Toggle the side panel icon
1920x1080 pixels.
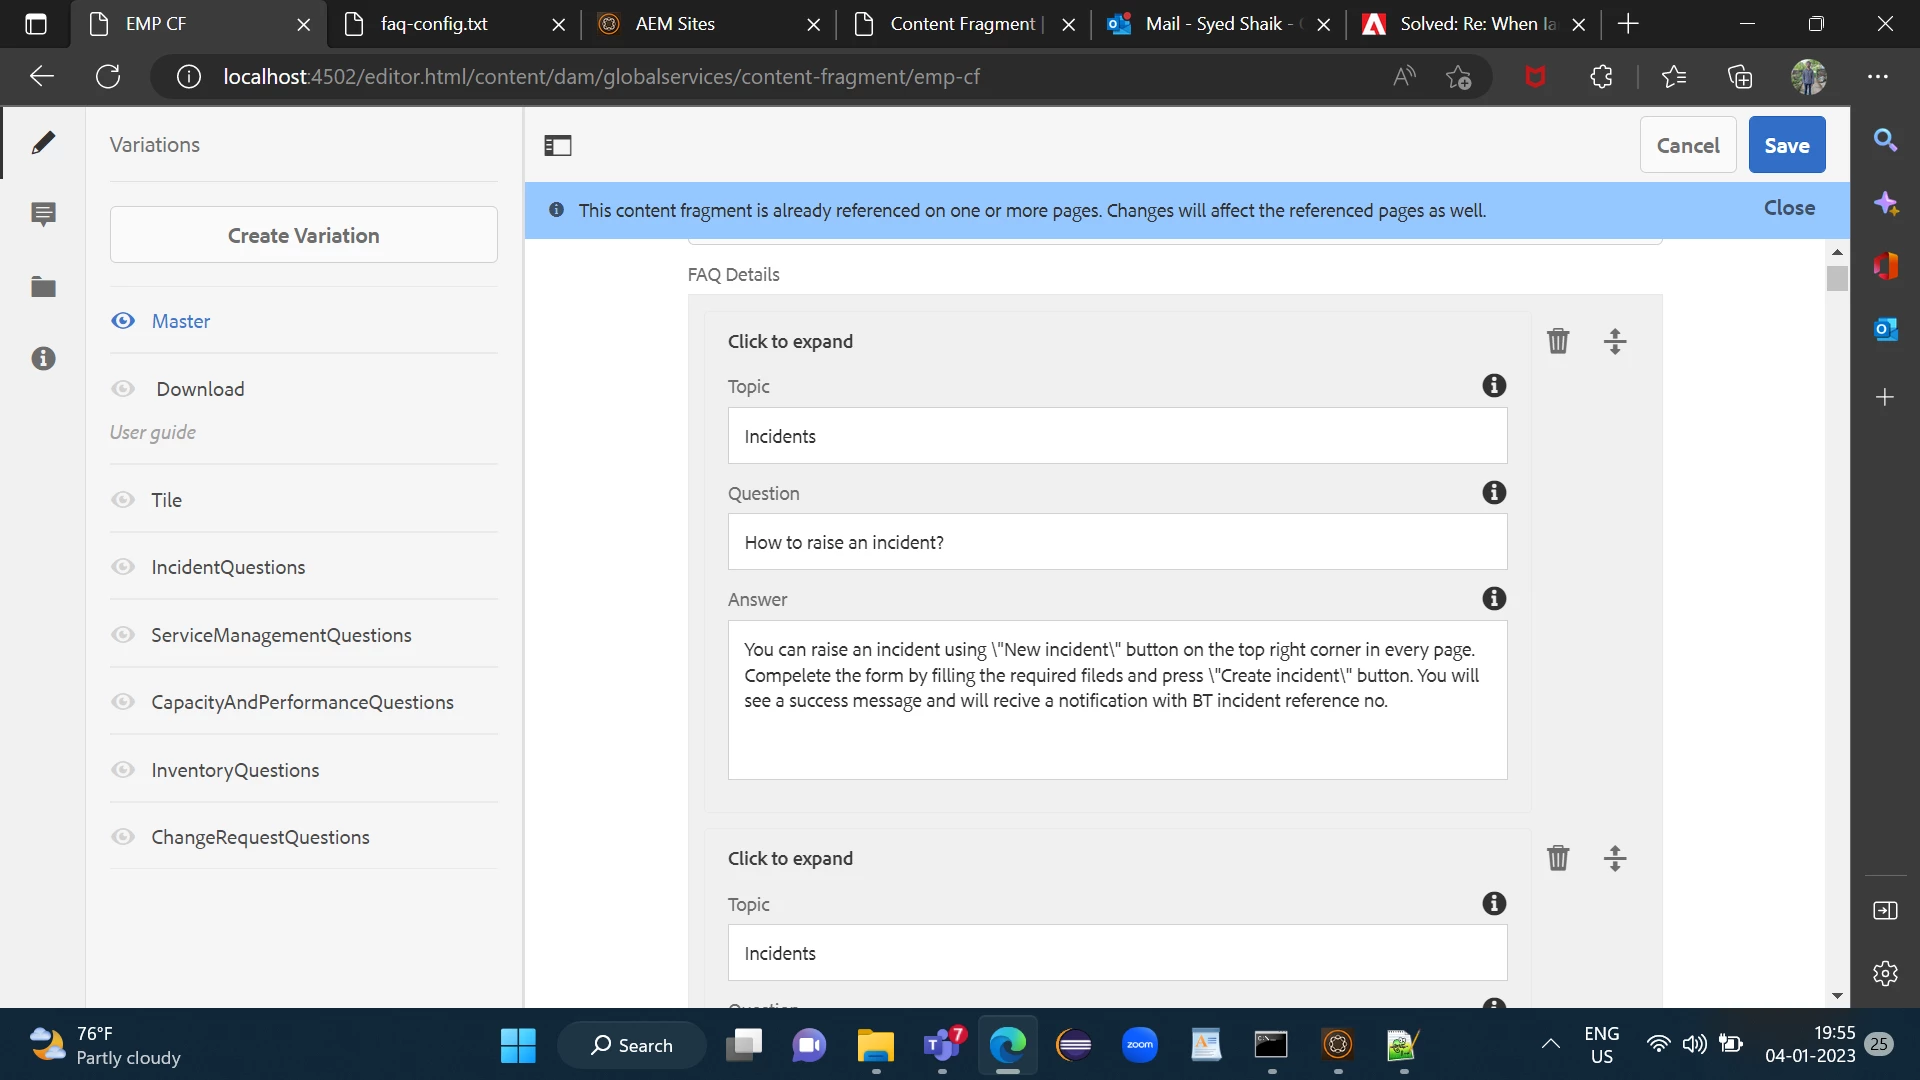(558, 146)
